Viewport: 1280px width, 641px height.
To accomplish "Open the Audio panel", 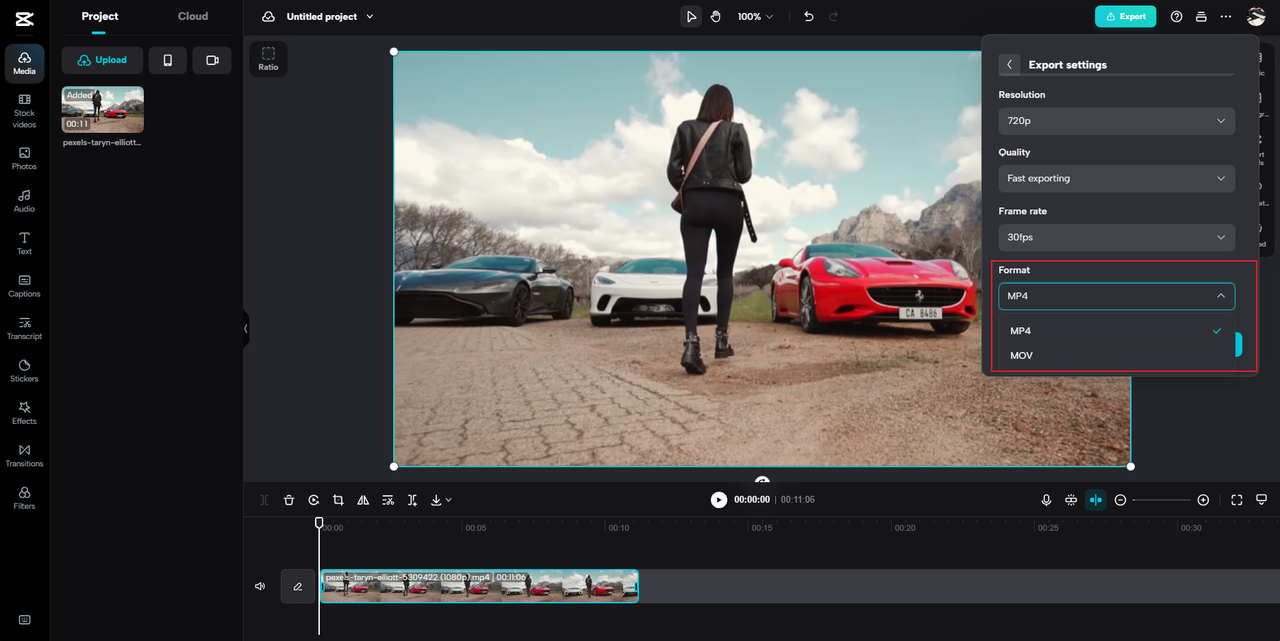I will click(24, 201).
